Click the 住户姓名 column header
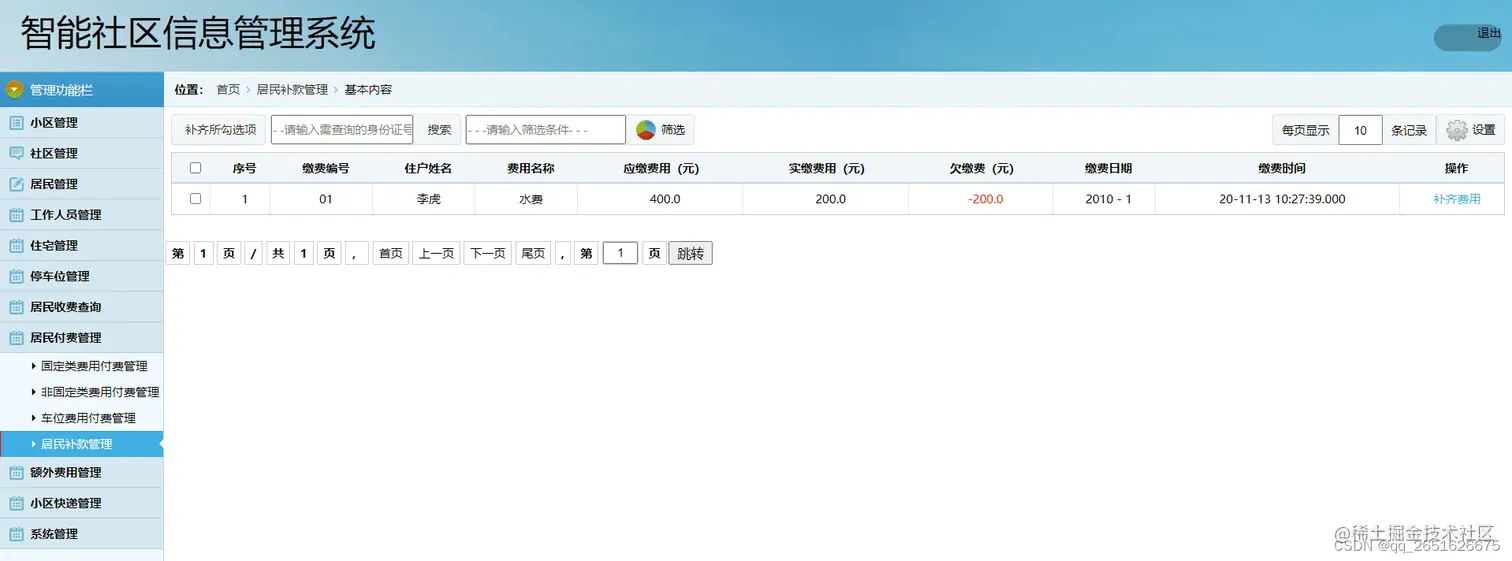 pos(428,168)
